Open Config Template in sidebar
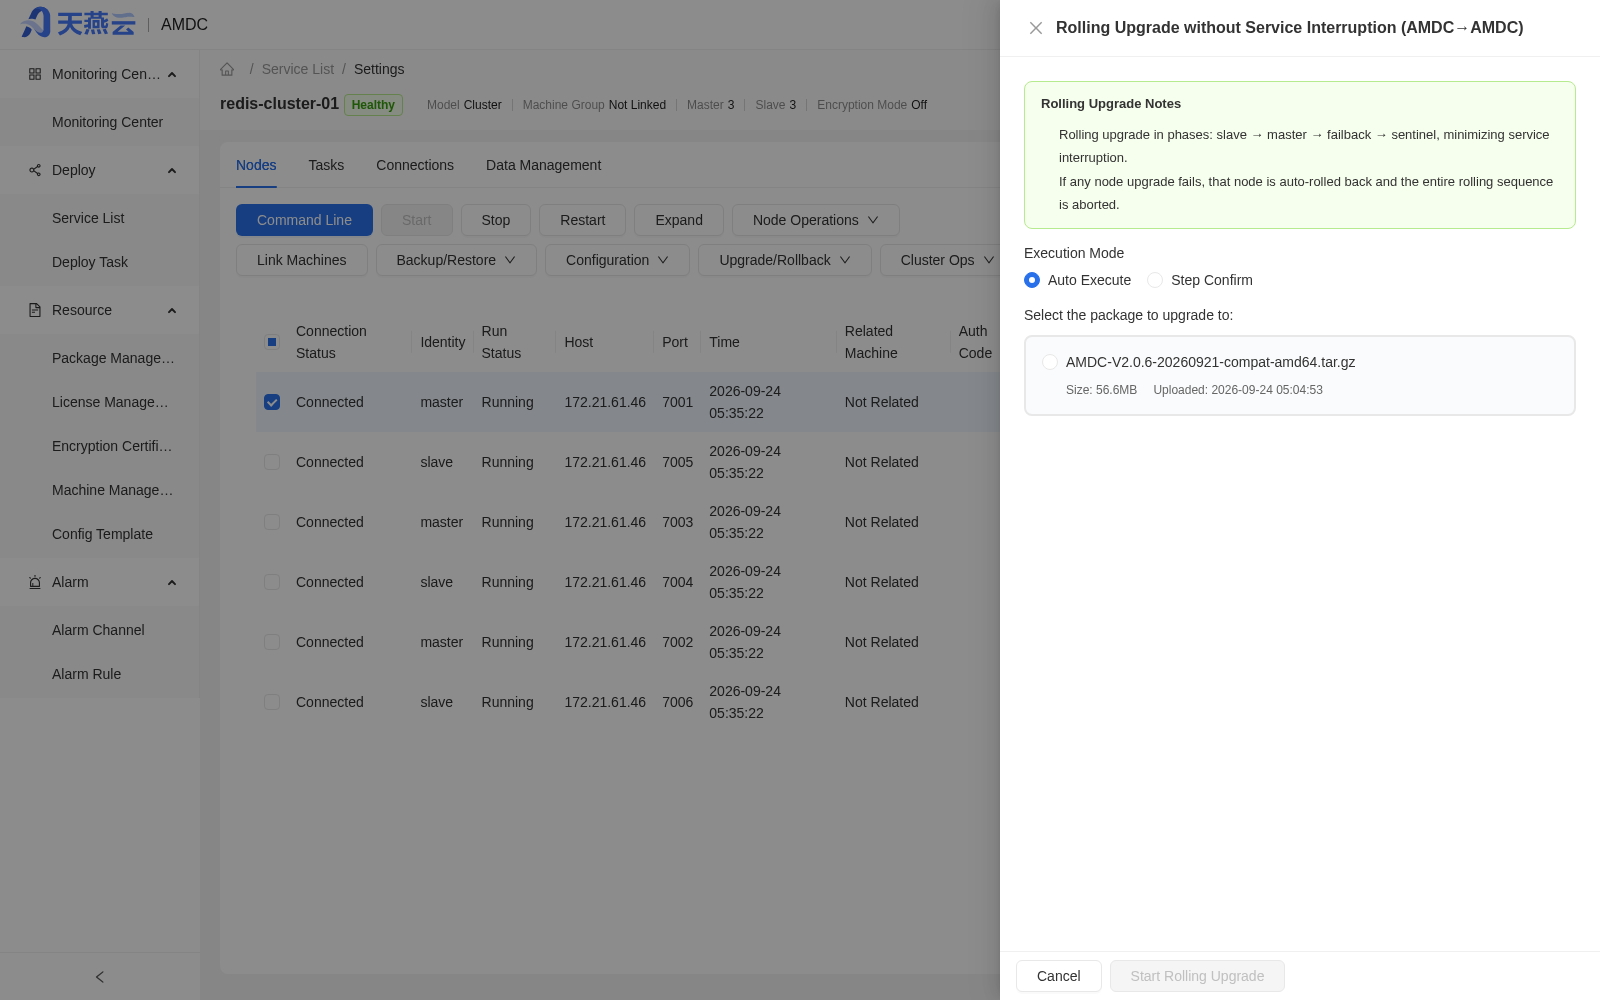The height and width of the screenshot is (1000, 1600). click(100, 534)
